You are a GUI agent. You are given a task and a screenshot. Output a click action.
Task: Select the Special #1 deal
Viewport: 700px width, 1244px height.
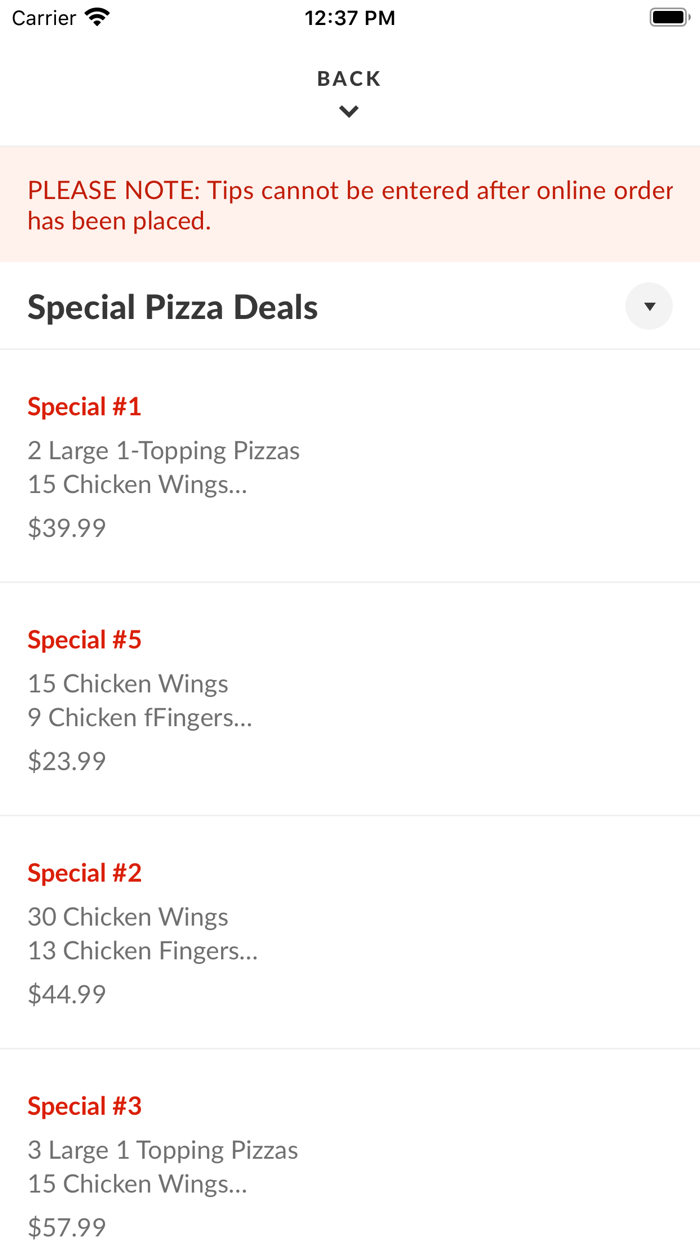(85, 406)
